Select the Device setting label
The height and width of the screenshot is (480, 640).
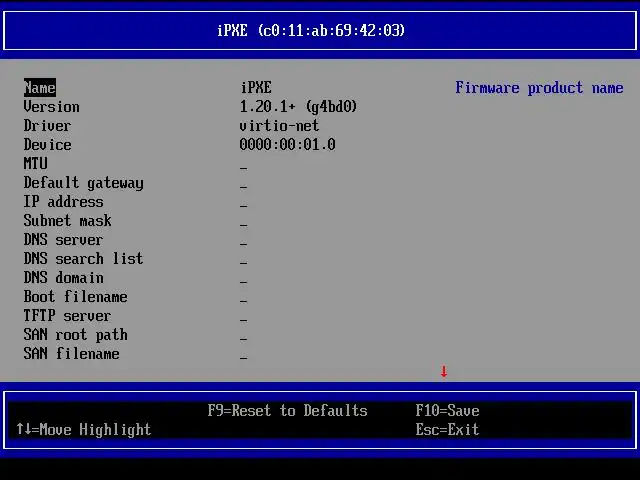(x=47, y=144)
